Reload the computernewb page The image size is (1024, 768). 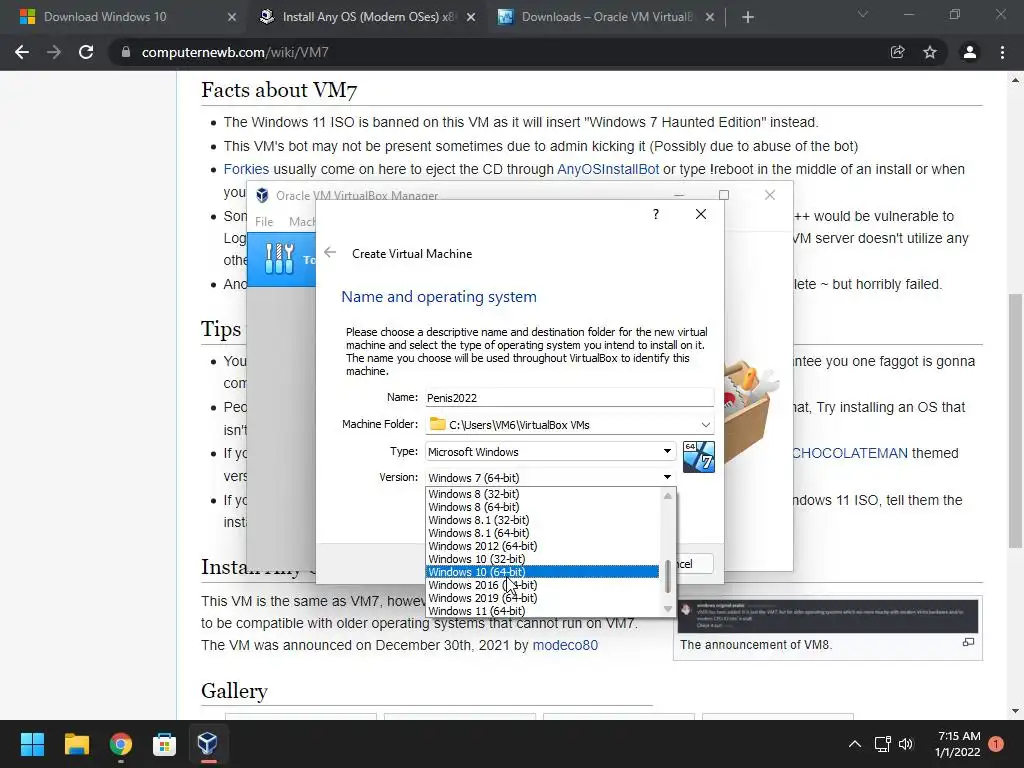pos(86,52)
